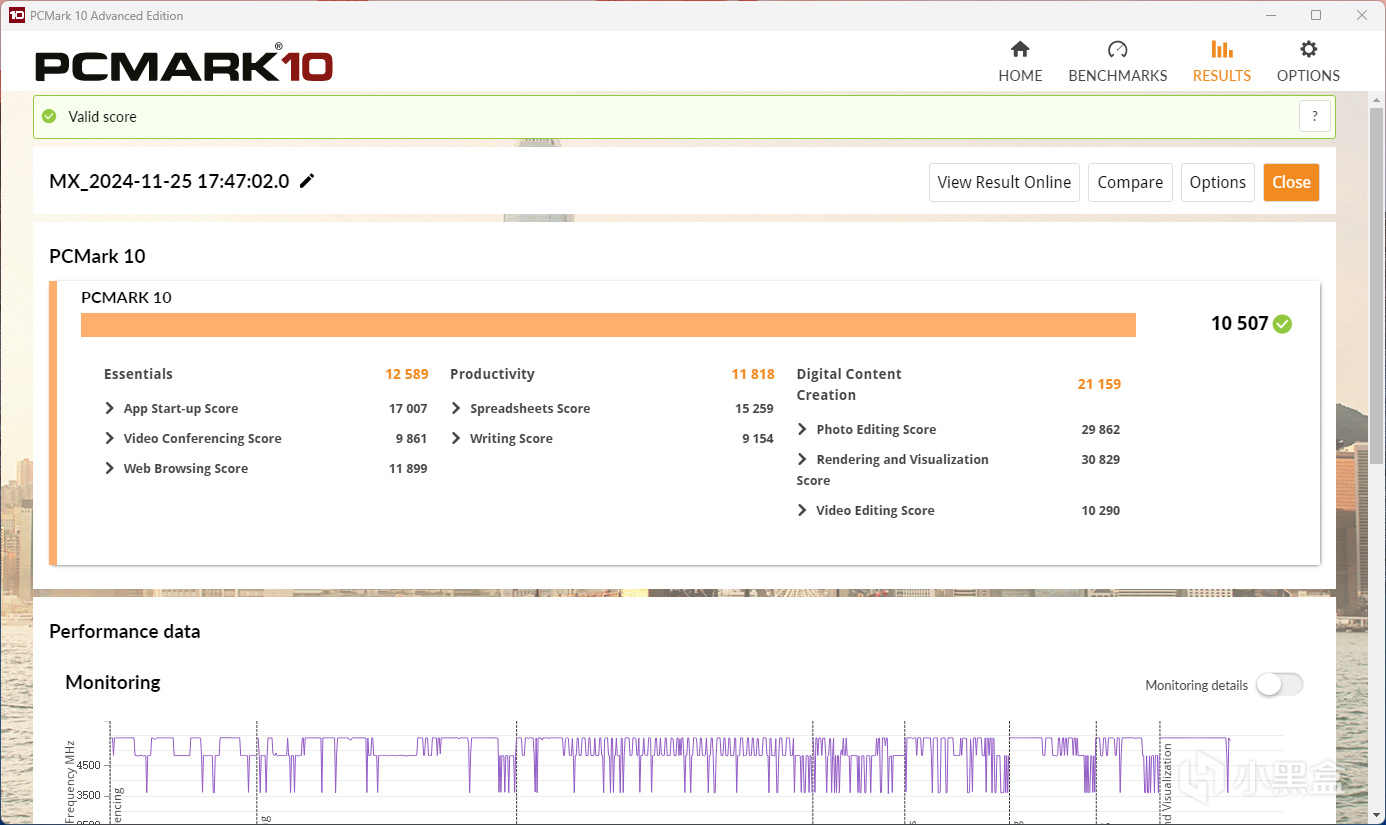Screen dimensions: 1386x825
Task: Click the orange PCMark 10 score bar
Action: (x=608, y=325)
